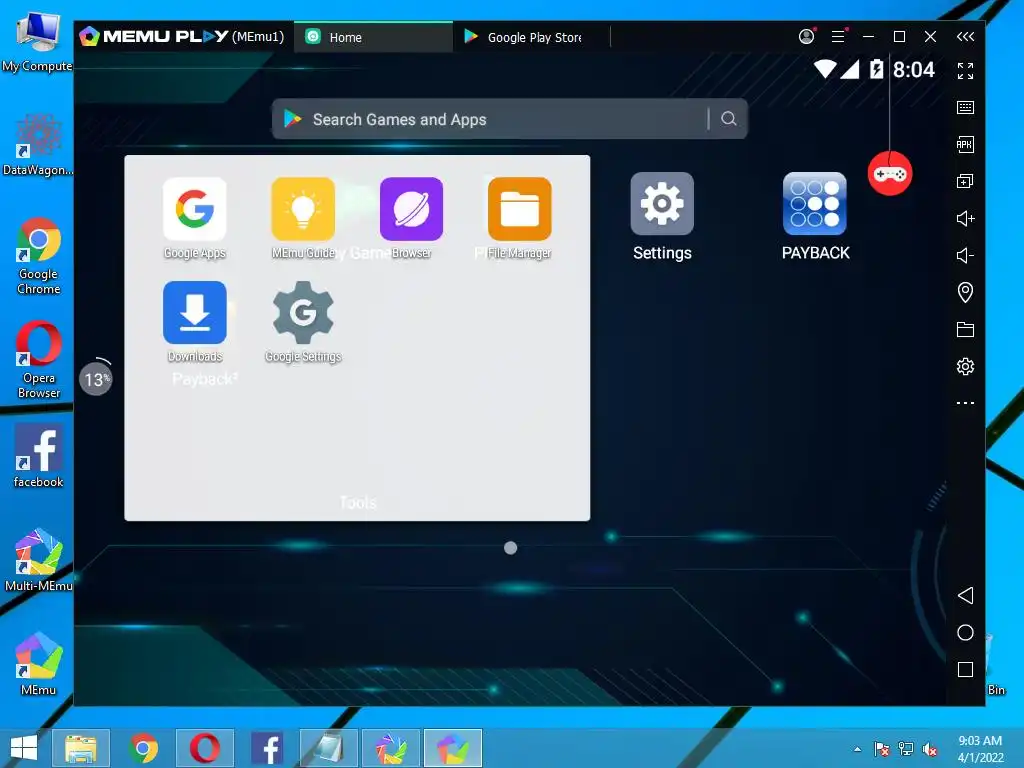Open the purple Browser app
This screenshot has height=768, width=1024.
411,209
